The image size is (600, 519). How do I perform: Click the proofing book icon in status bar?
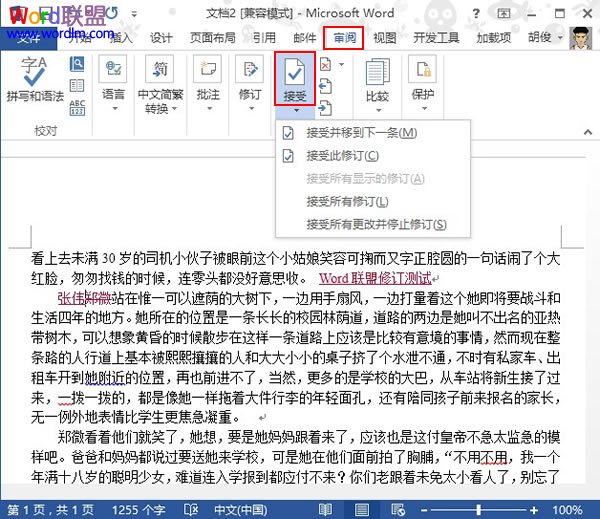click(191, 509)
